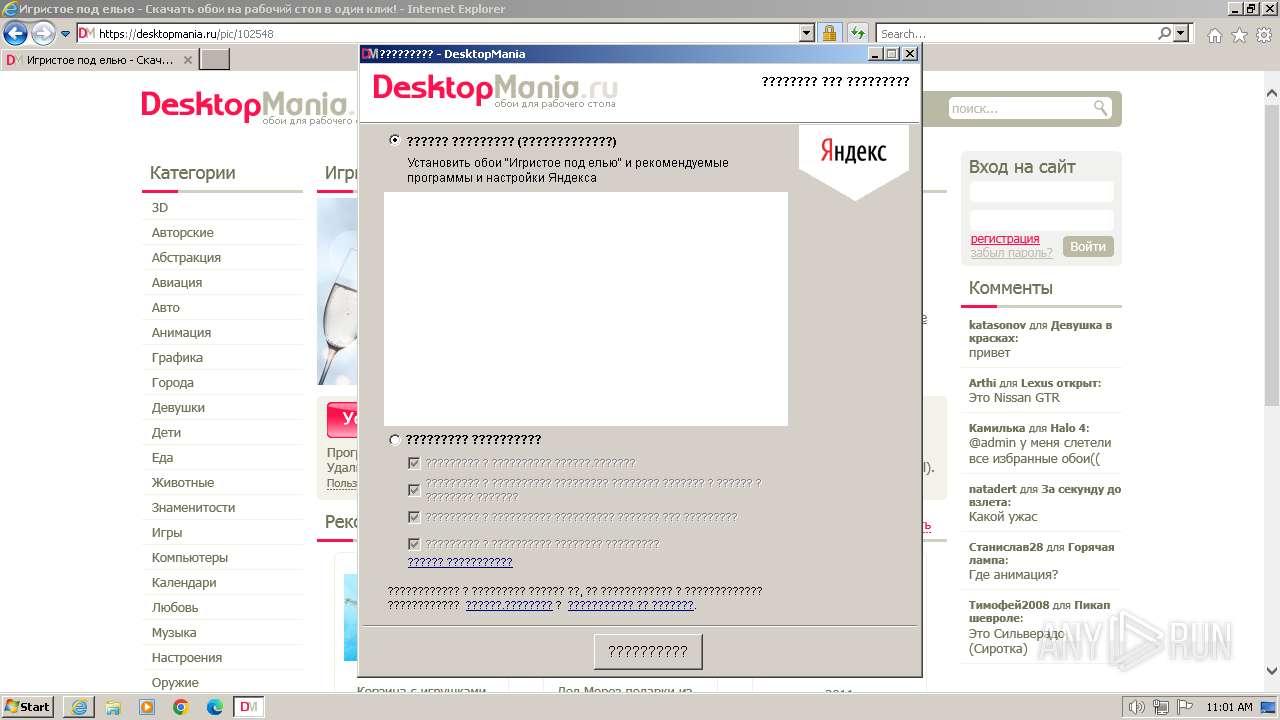Image resolution: width=1280 pixels, height=720 pixels.
Task: Click the login username field
Action: pyautogui.click(x=1041, y=192)
